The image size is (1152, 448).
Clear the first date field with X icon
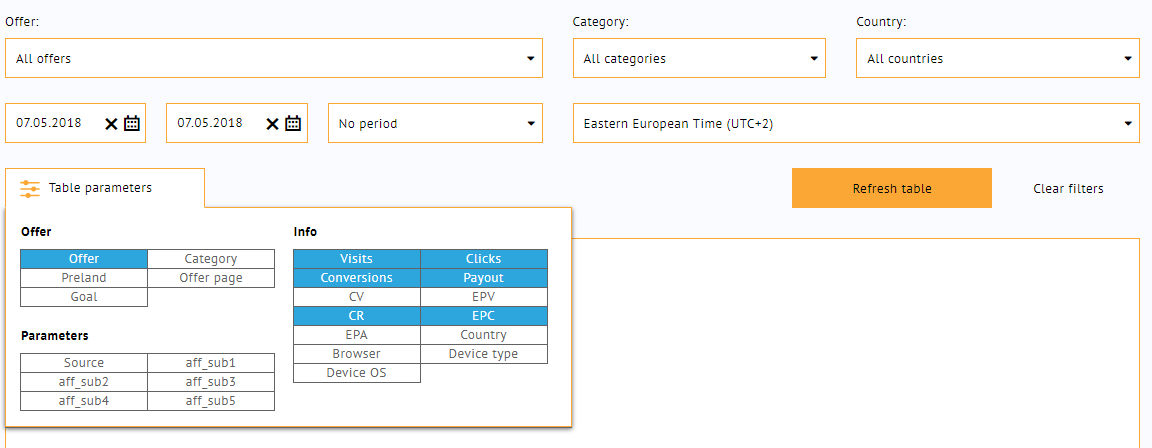click(x=111, y=124)
